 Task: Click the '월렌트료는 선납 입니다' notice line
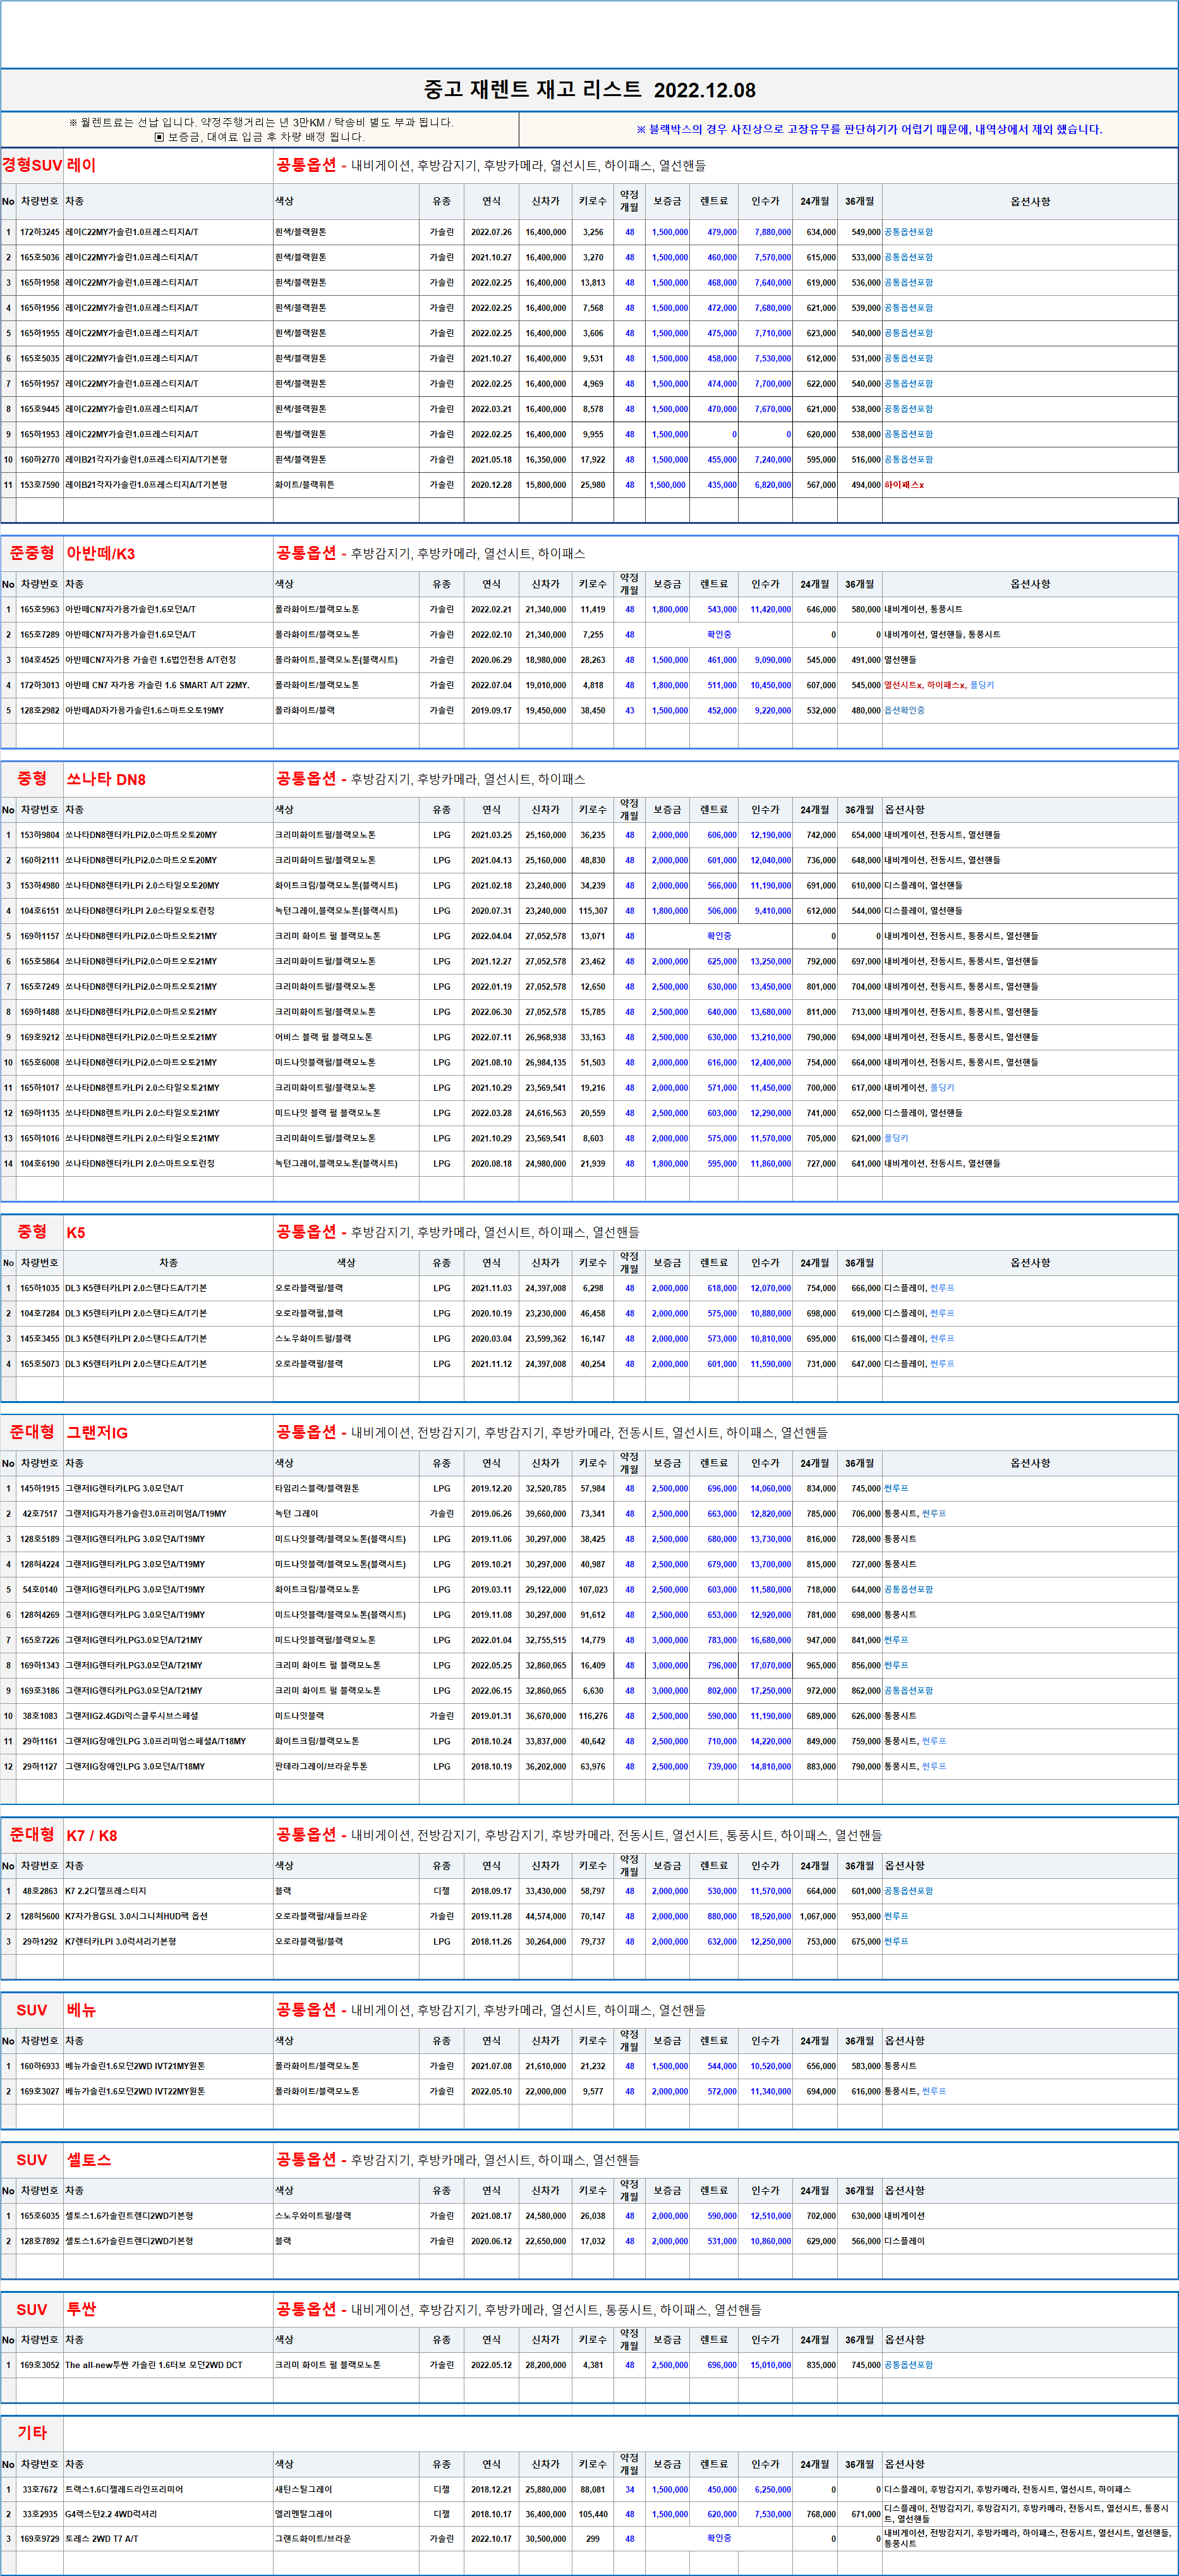click(260, 122)
